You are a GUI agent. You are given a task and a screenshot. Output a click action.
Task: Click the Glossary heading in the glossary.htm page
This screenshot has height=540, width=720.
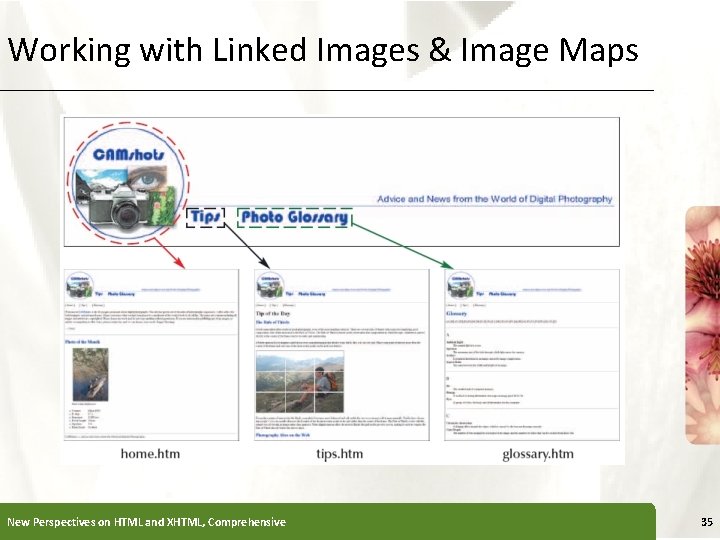tap(456, 314)
